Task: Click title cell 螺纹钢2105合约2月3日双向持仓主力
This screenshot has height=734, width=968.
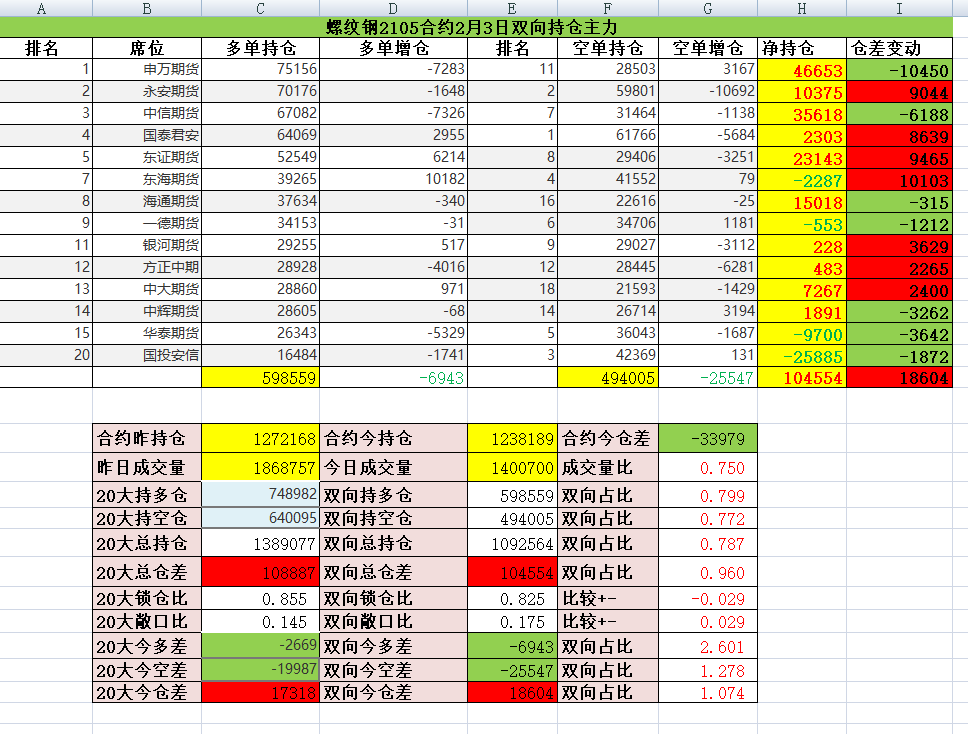Action: click(476, 27)
